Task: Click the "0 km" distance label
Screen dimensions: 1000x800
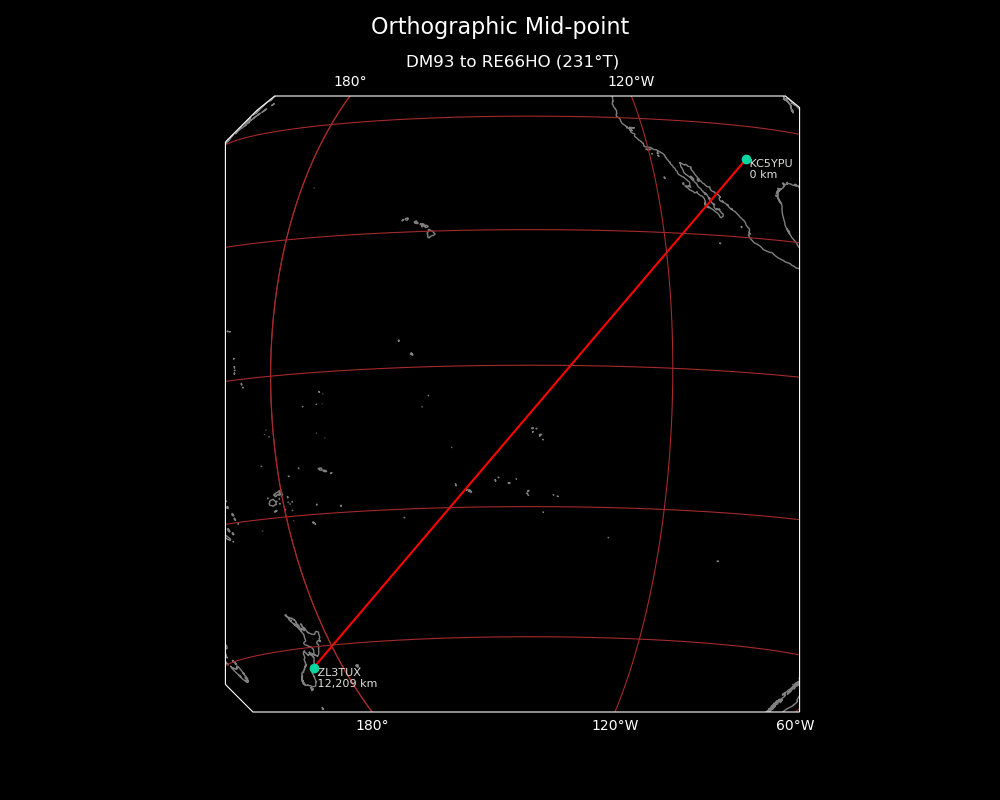Action: pyautogui.click(x=763, y=175)
